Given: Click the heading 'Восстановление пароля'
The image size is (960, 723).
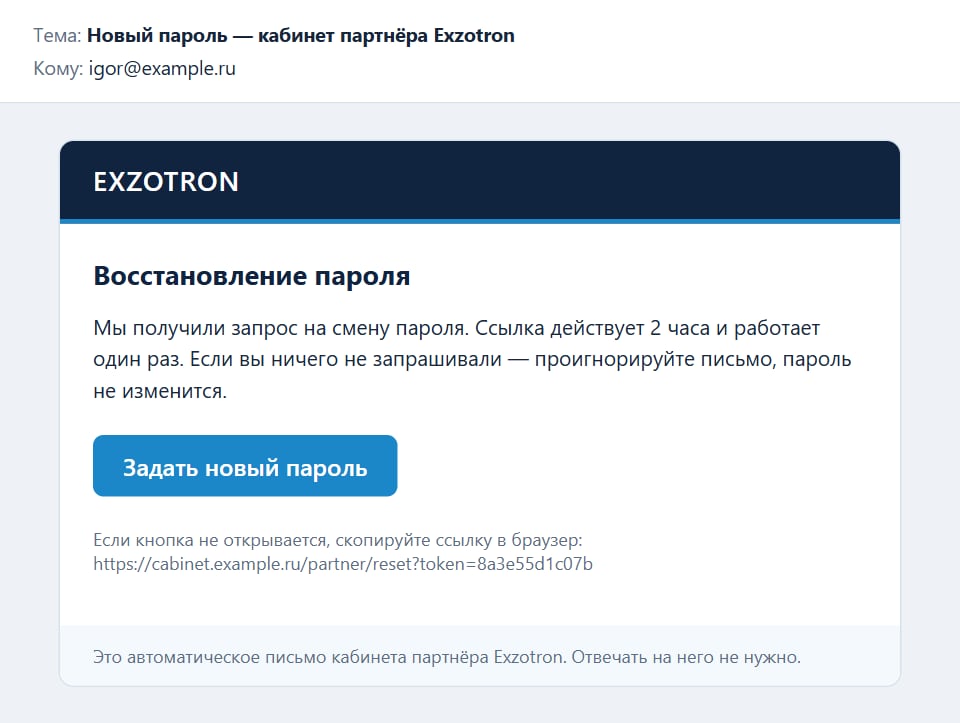Looking at the screenshot, I should click(252, 276).
